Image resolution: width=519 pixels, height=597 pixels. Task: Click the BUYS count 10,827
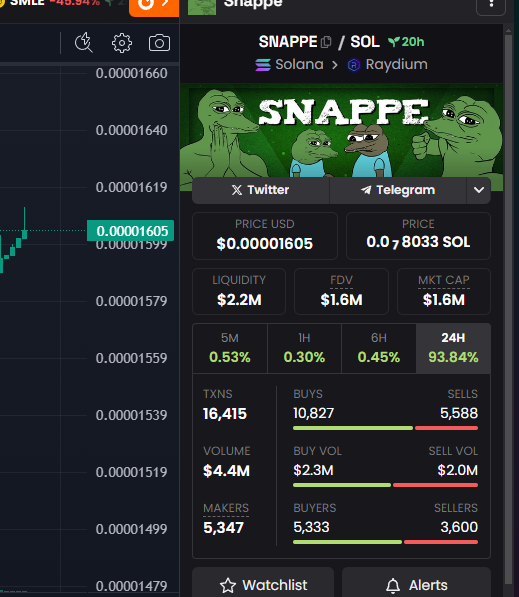click(313, 413)
